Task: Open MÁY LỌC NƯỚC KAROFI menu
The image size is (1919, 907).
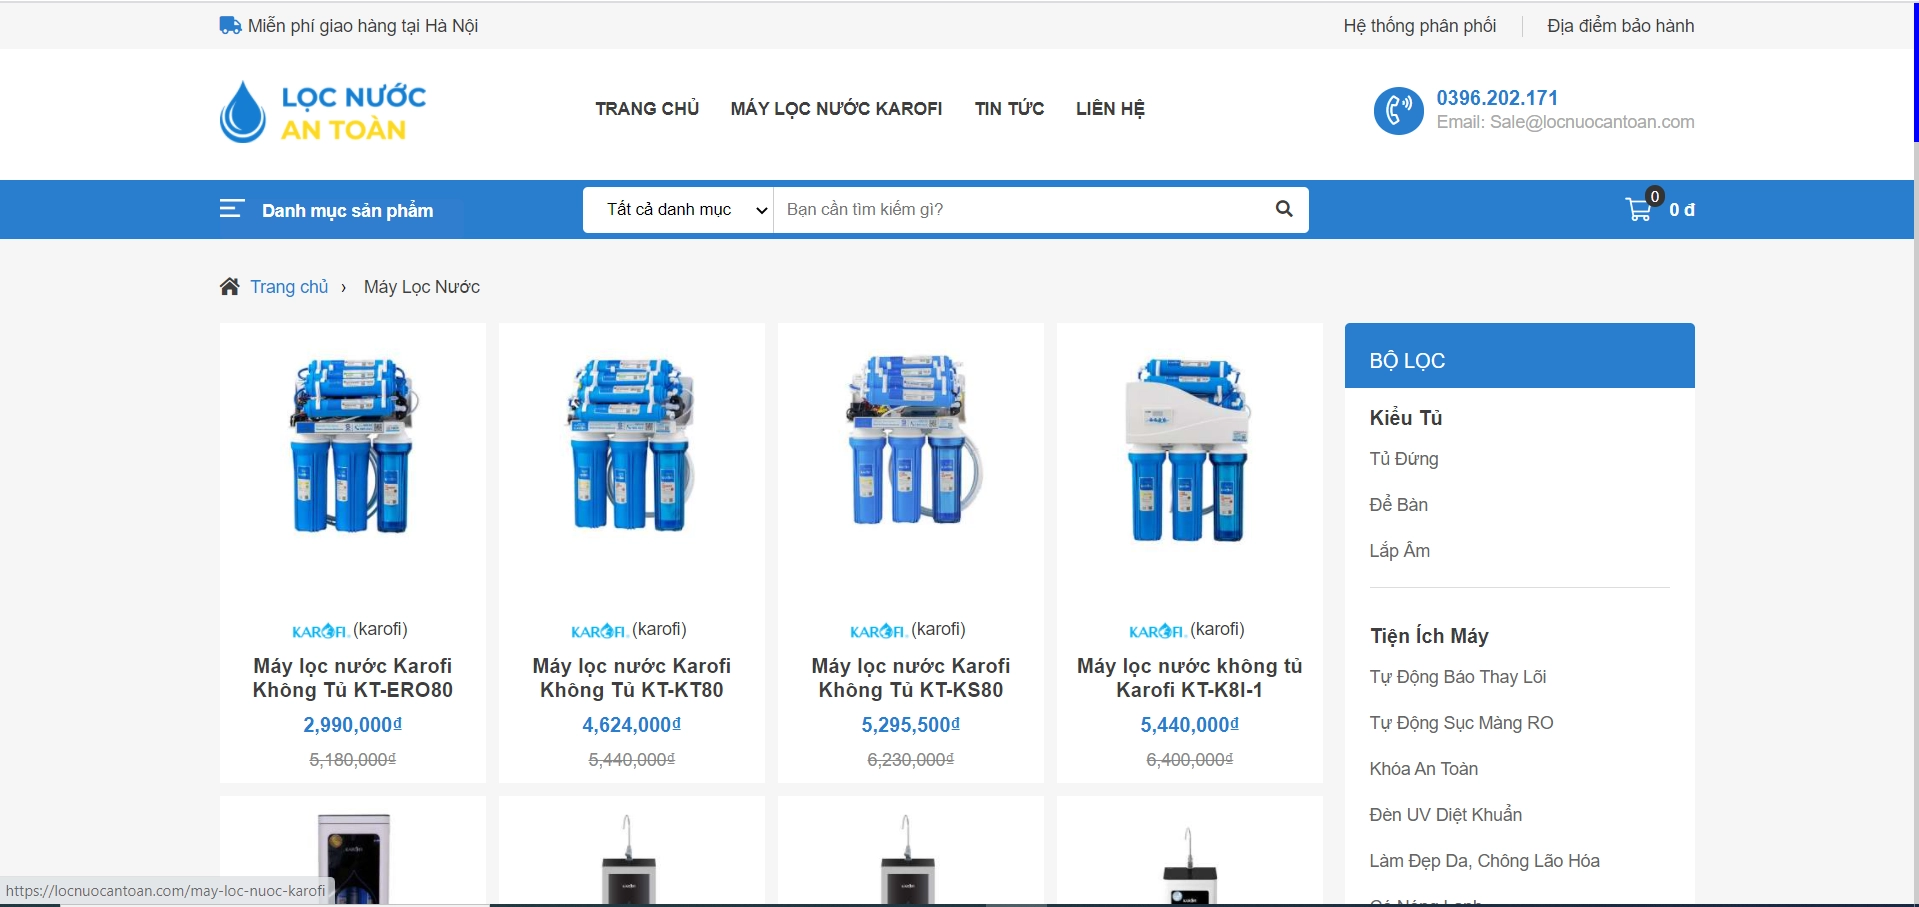Action: (x=836, y=109)
